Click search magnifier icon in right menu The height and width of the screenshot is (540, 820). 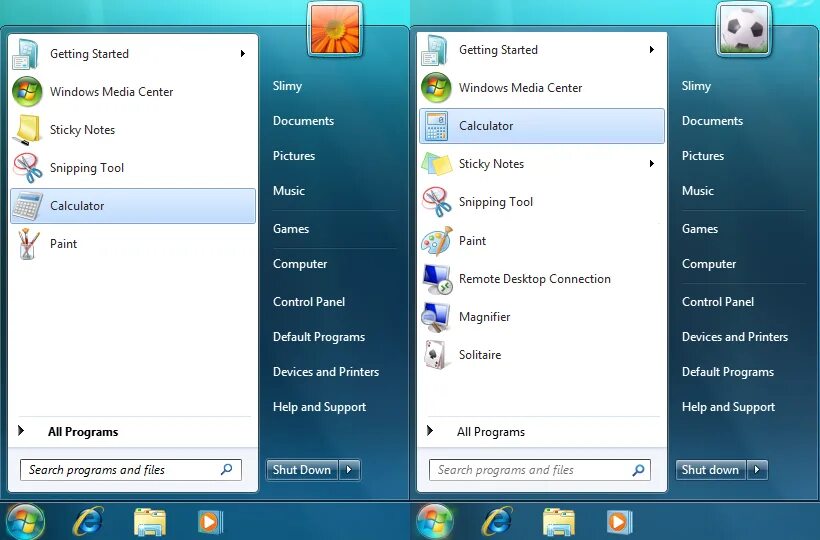pyautogui.click(x=638, y=470)
